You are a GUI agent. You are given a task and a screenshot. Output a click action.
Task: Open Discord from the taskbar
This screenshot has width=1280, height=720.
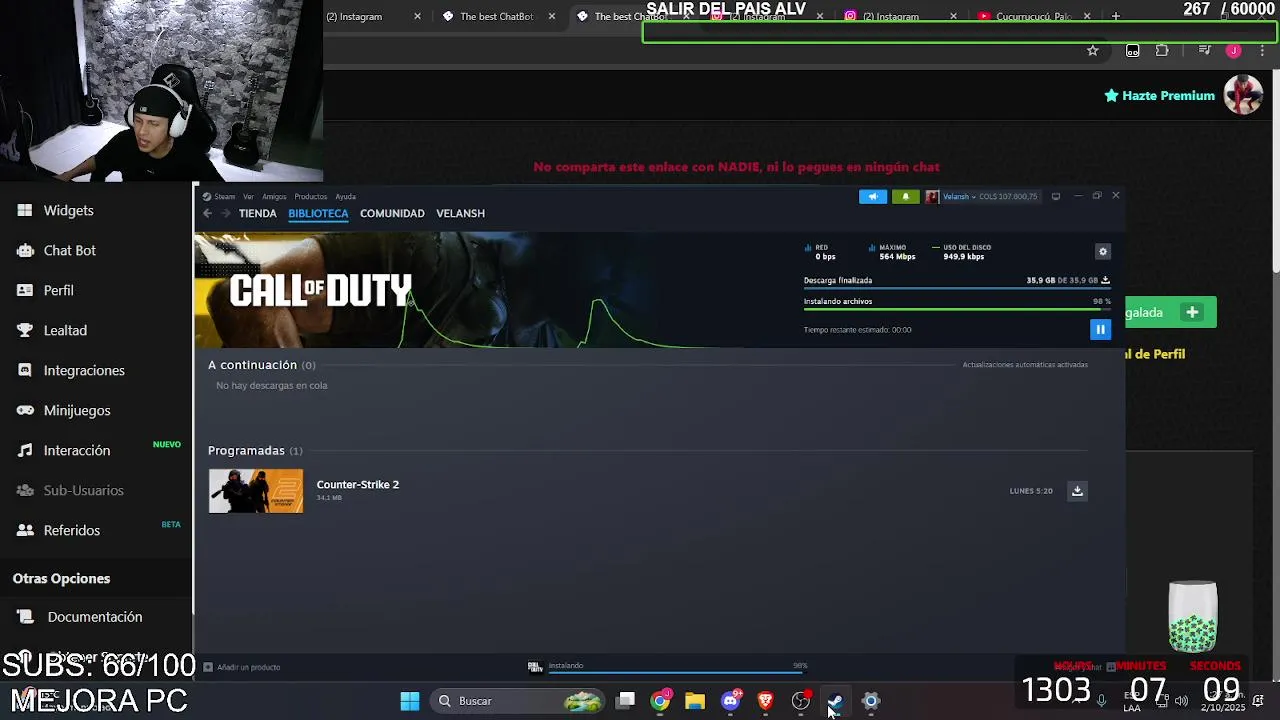[731, 701]
